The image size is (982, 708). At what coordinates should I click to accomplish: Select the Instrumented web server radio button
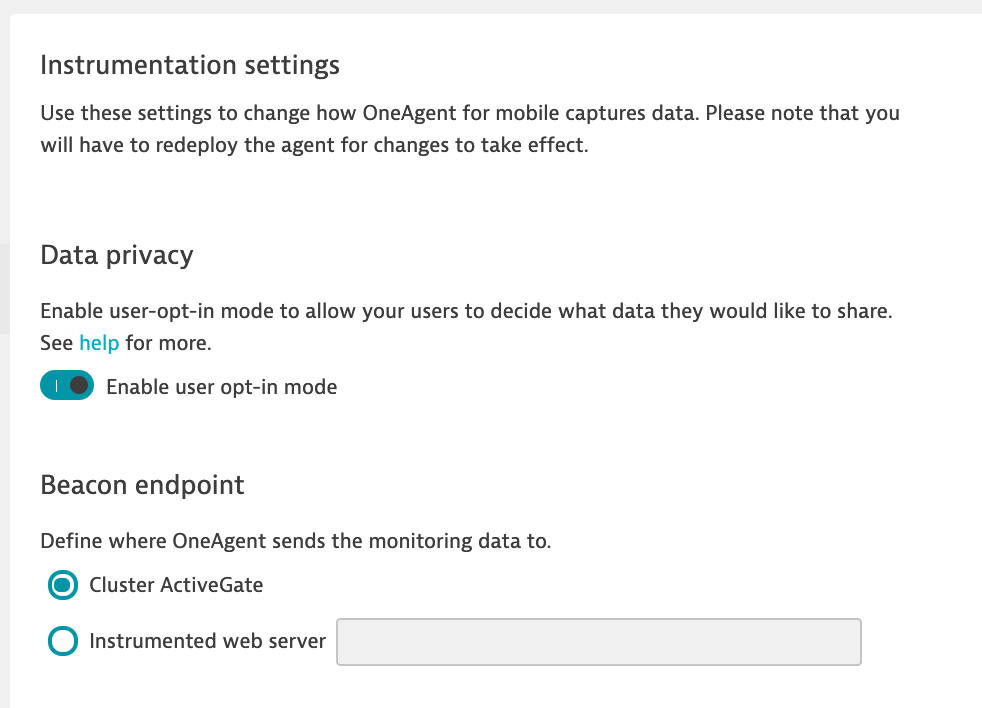point(63,641)
